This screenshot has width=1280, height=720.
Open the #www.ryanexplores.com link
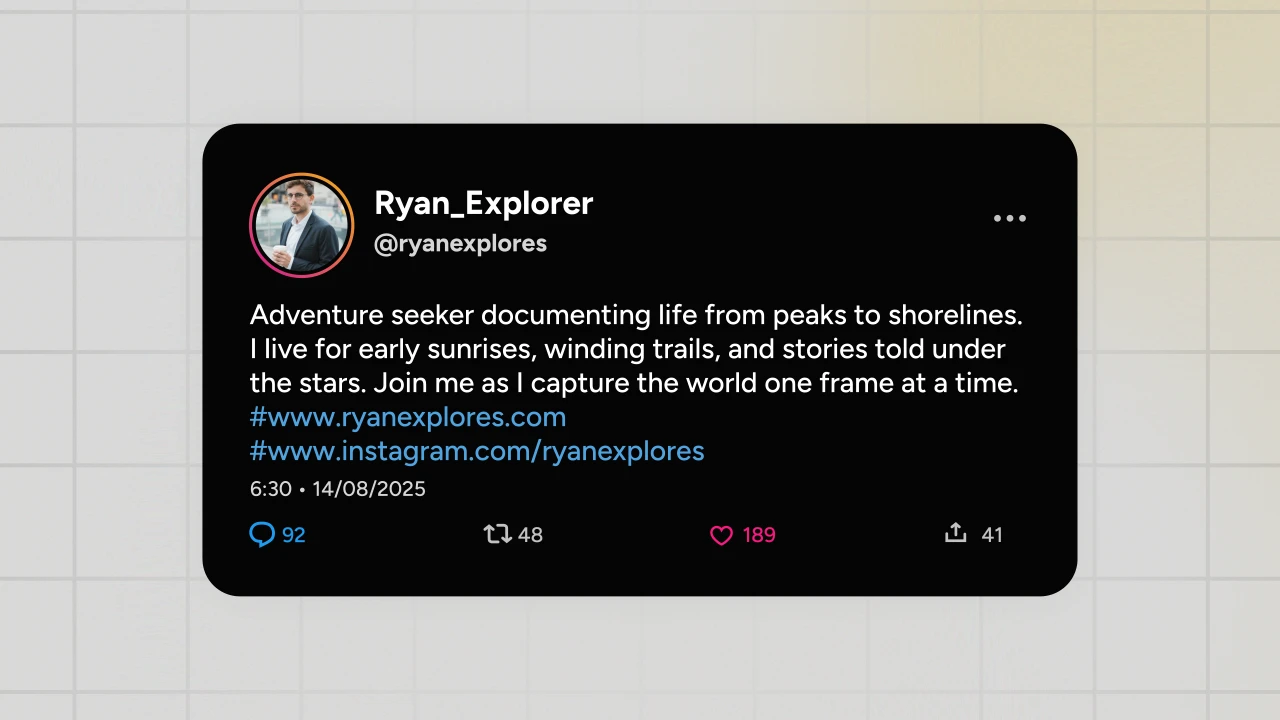point(408,417)
